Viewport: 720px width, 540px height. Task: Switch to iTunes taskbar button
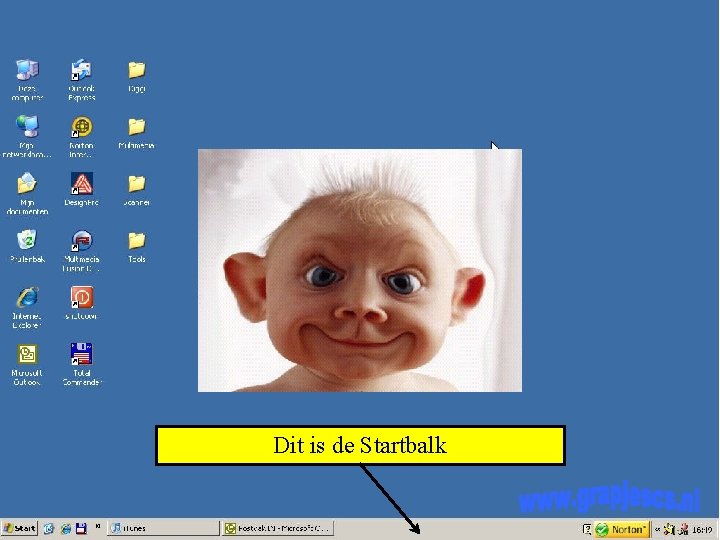(x=163, y=529)
